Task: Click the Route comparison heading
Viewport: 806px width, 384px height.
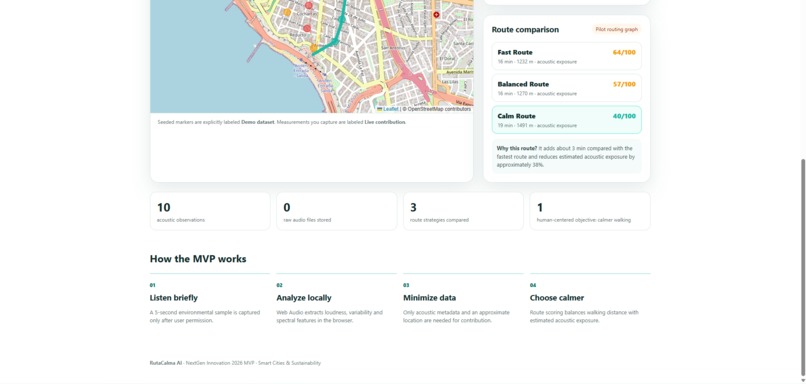Action: [x=525, y=30]
